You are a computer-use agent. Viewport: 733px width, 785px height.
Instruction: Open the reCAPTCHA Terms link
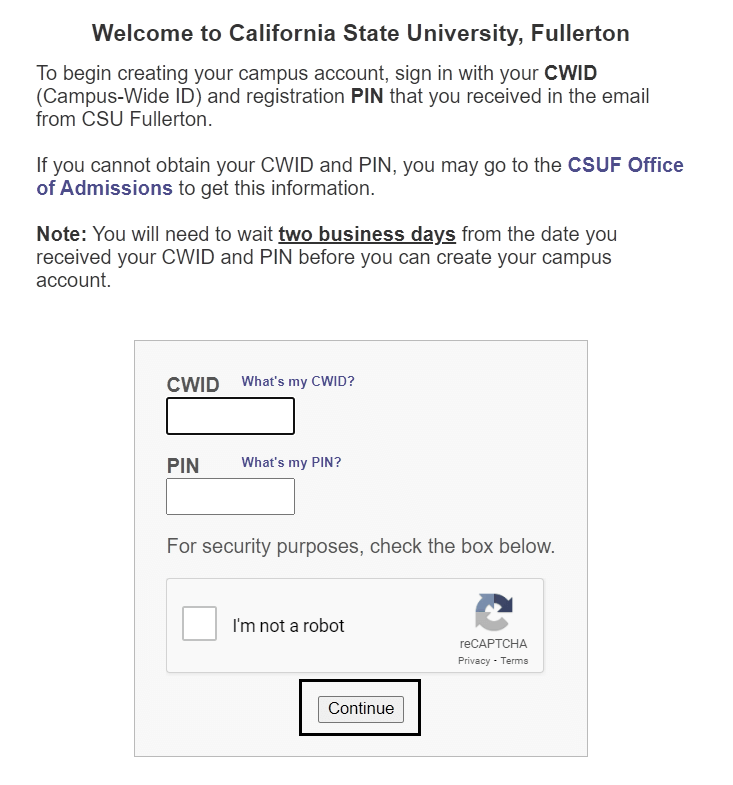point(514,661)
